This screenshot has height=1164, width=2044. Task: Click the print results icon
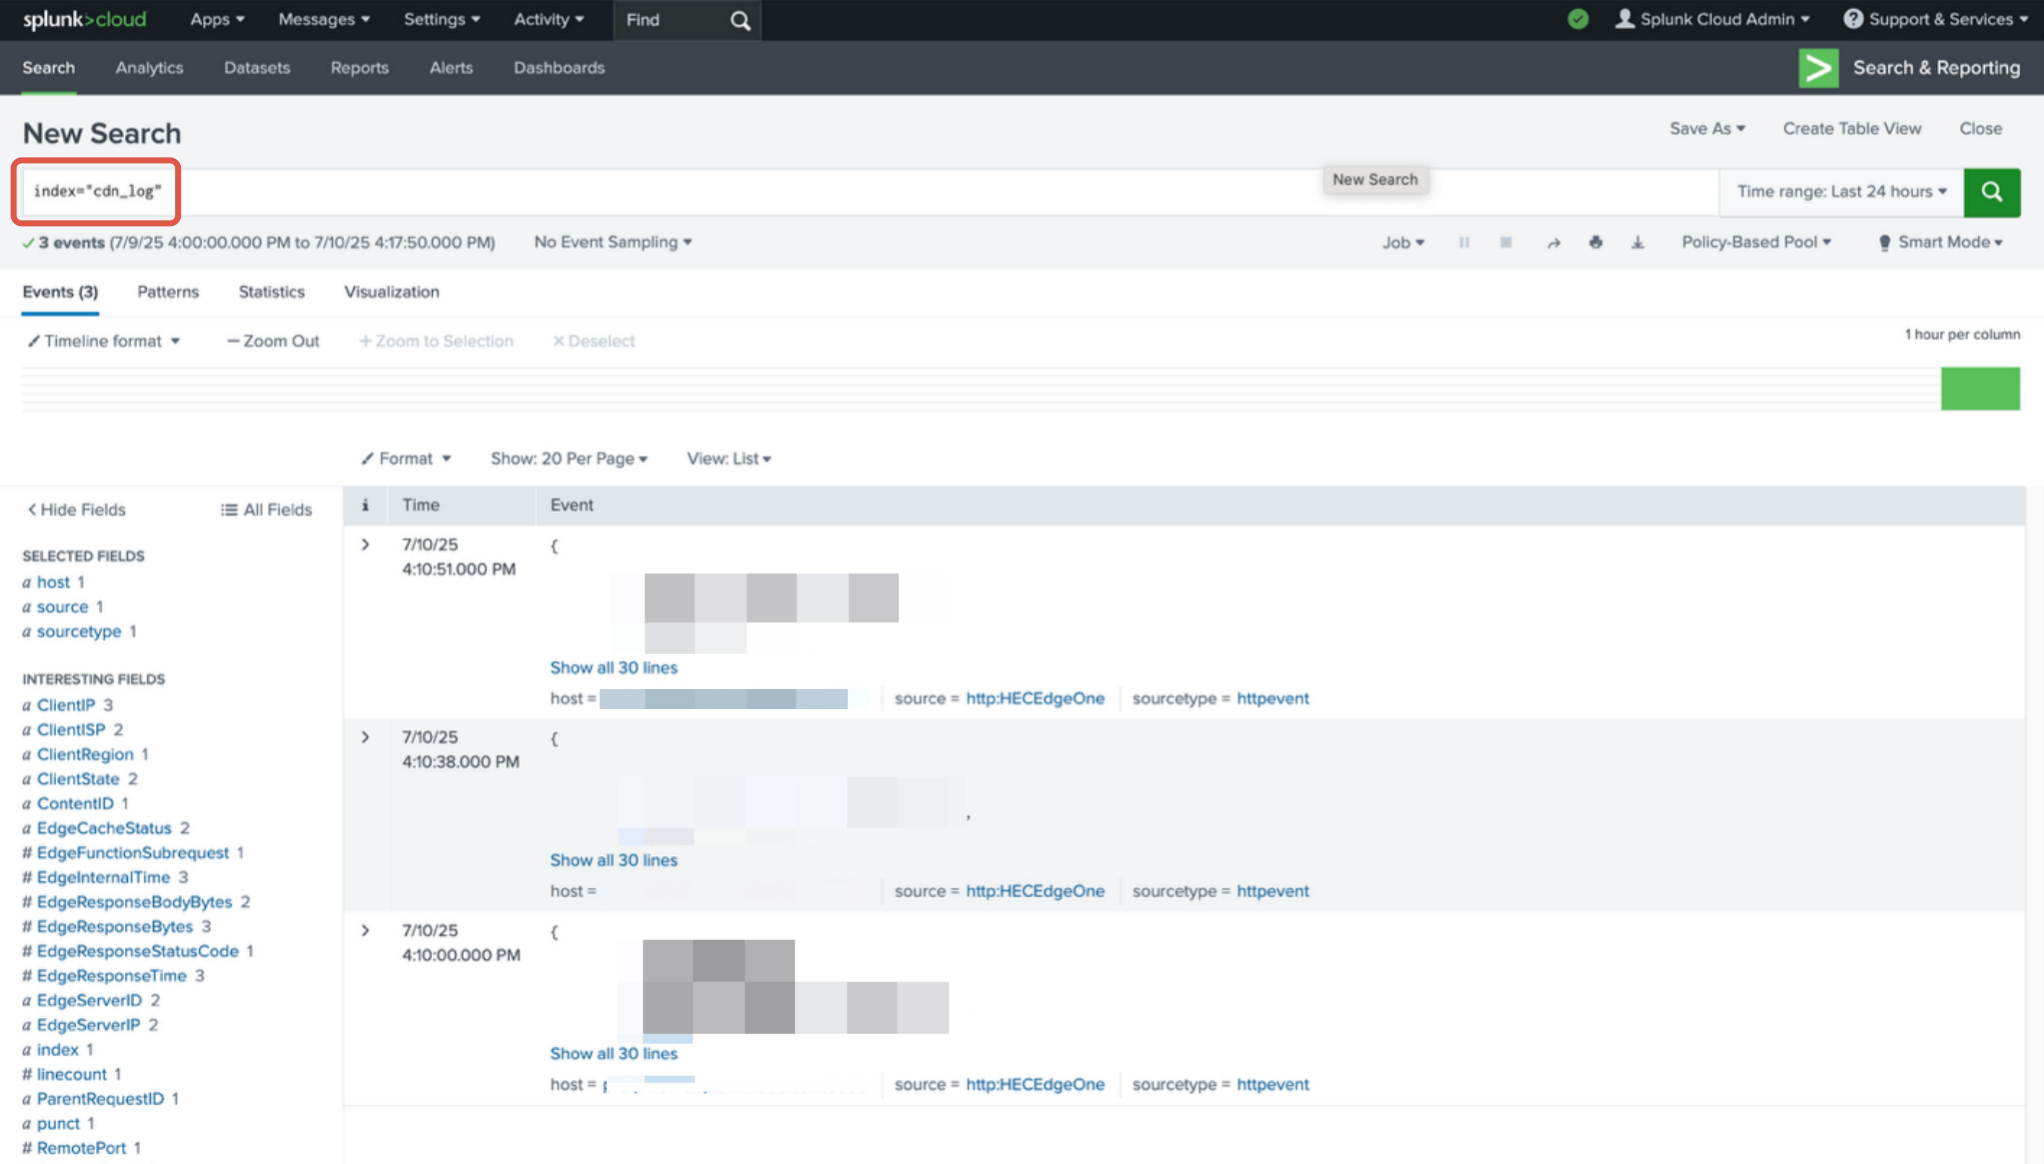click(x=1595, y=243)
